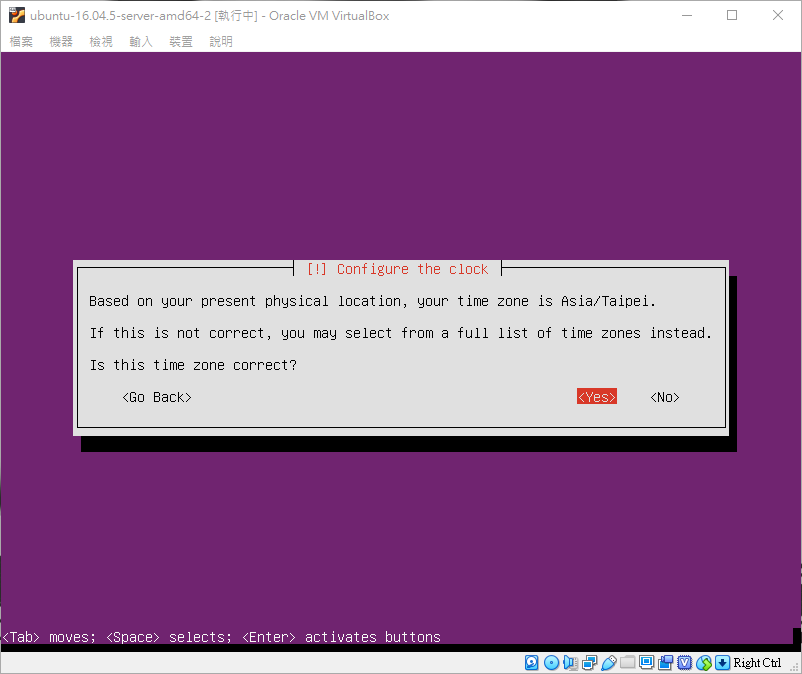Click the keyboard capture arrow icon
The width and height of the screenshot is (802, 674).
pyautogui.click(x=722, y=663)
